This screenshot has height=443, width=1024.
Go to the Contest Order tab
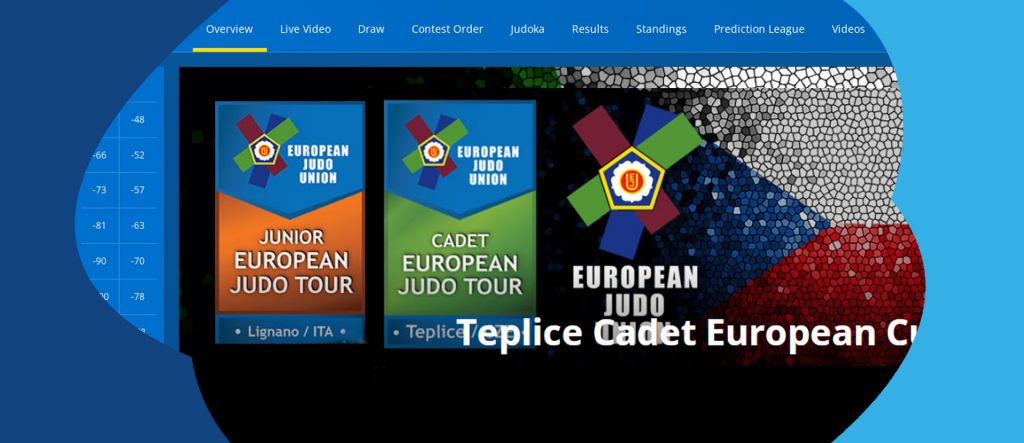coord(447,29)
